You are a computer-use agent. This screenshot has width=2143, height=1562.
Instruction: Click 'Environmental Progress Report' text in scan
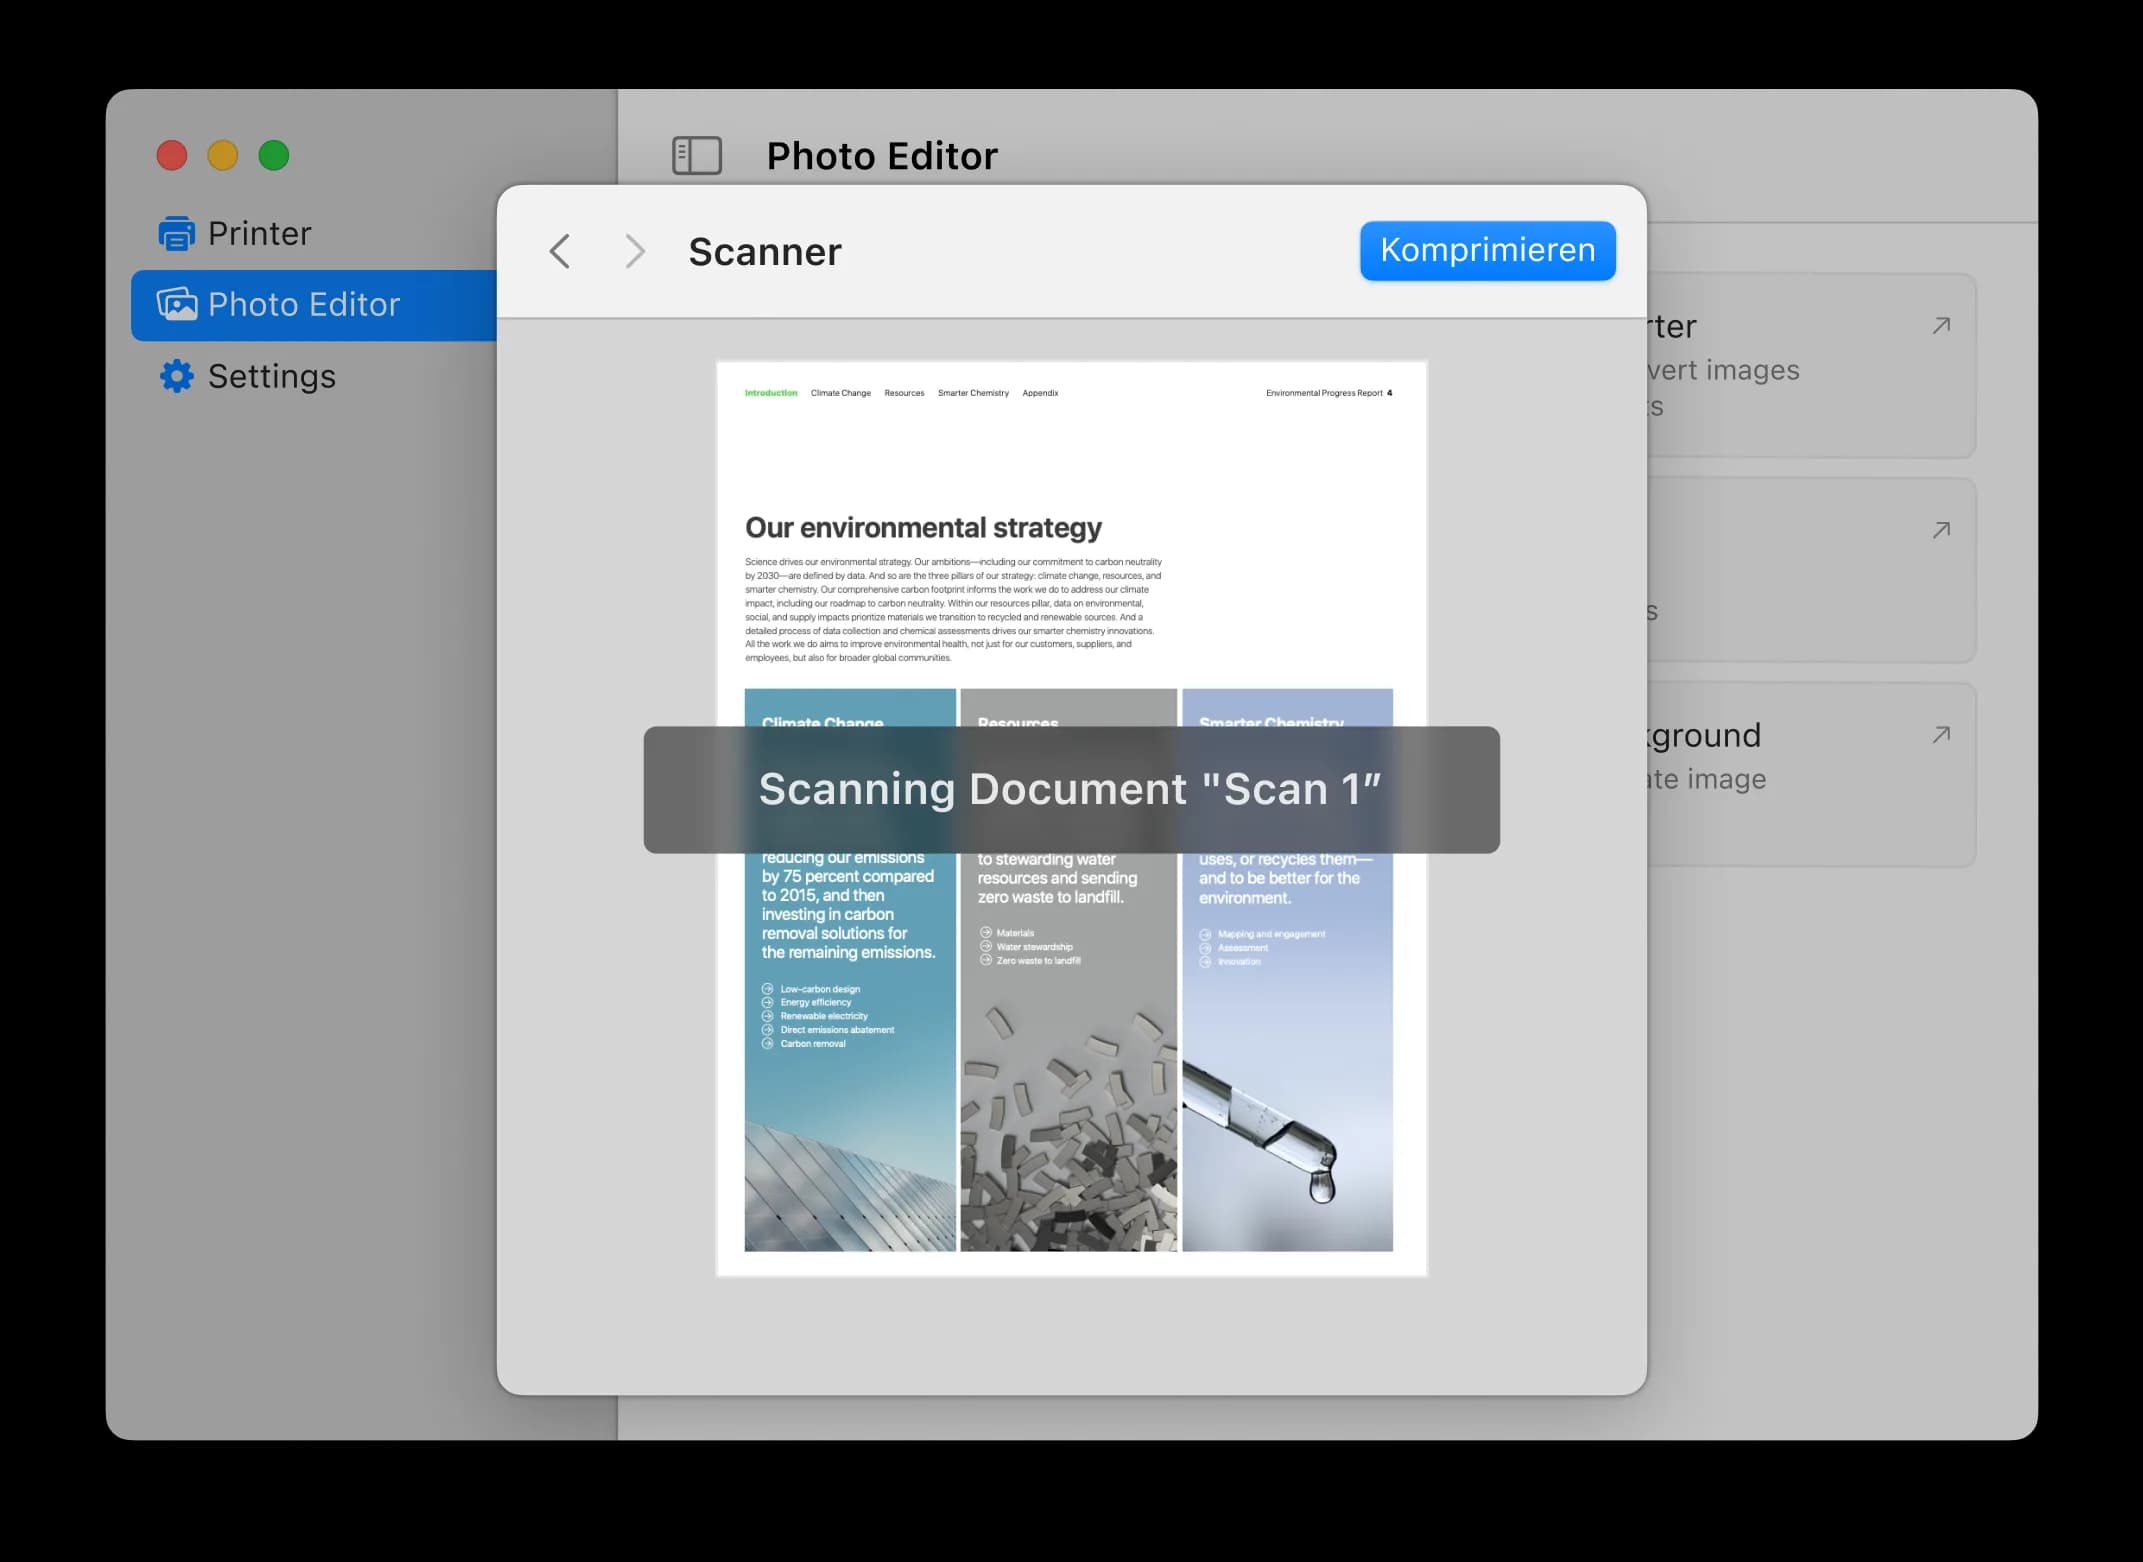click(x=1324, y=393)
